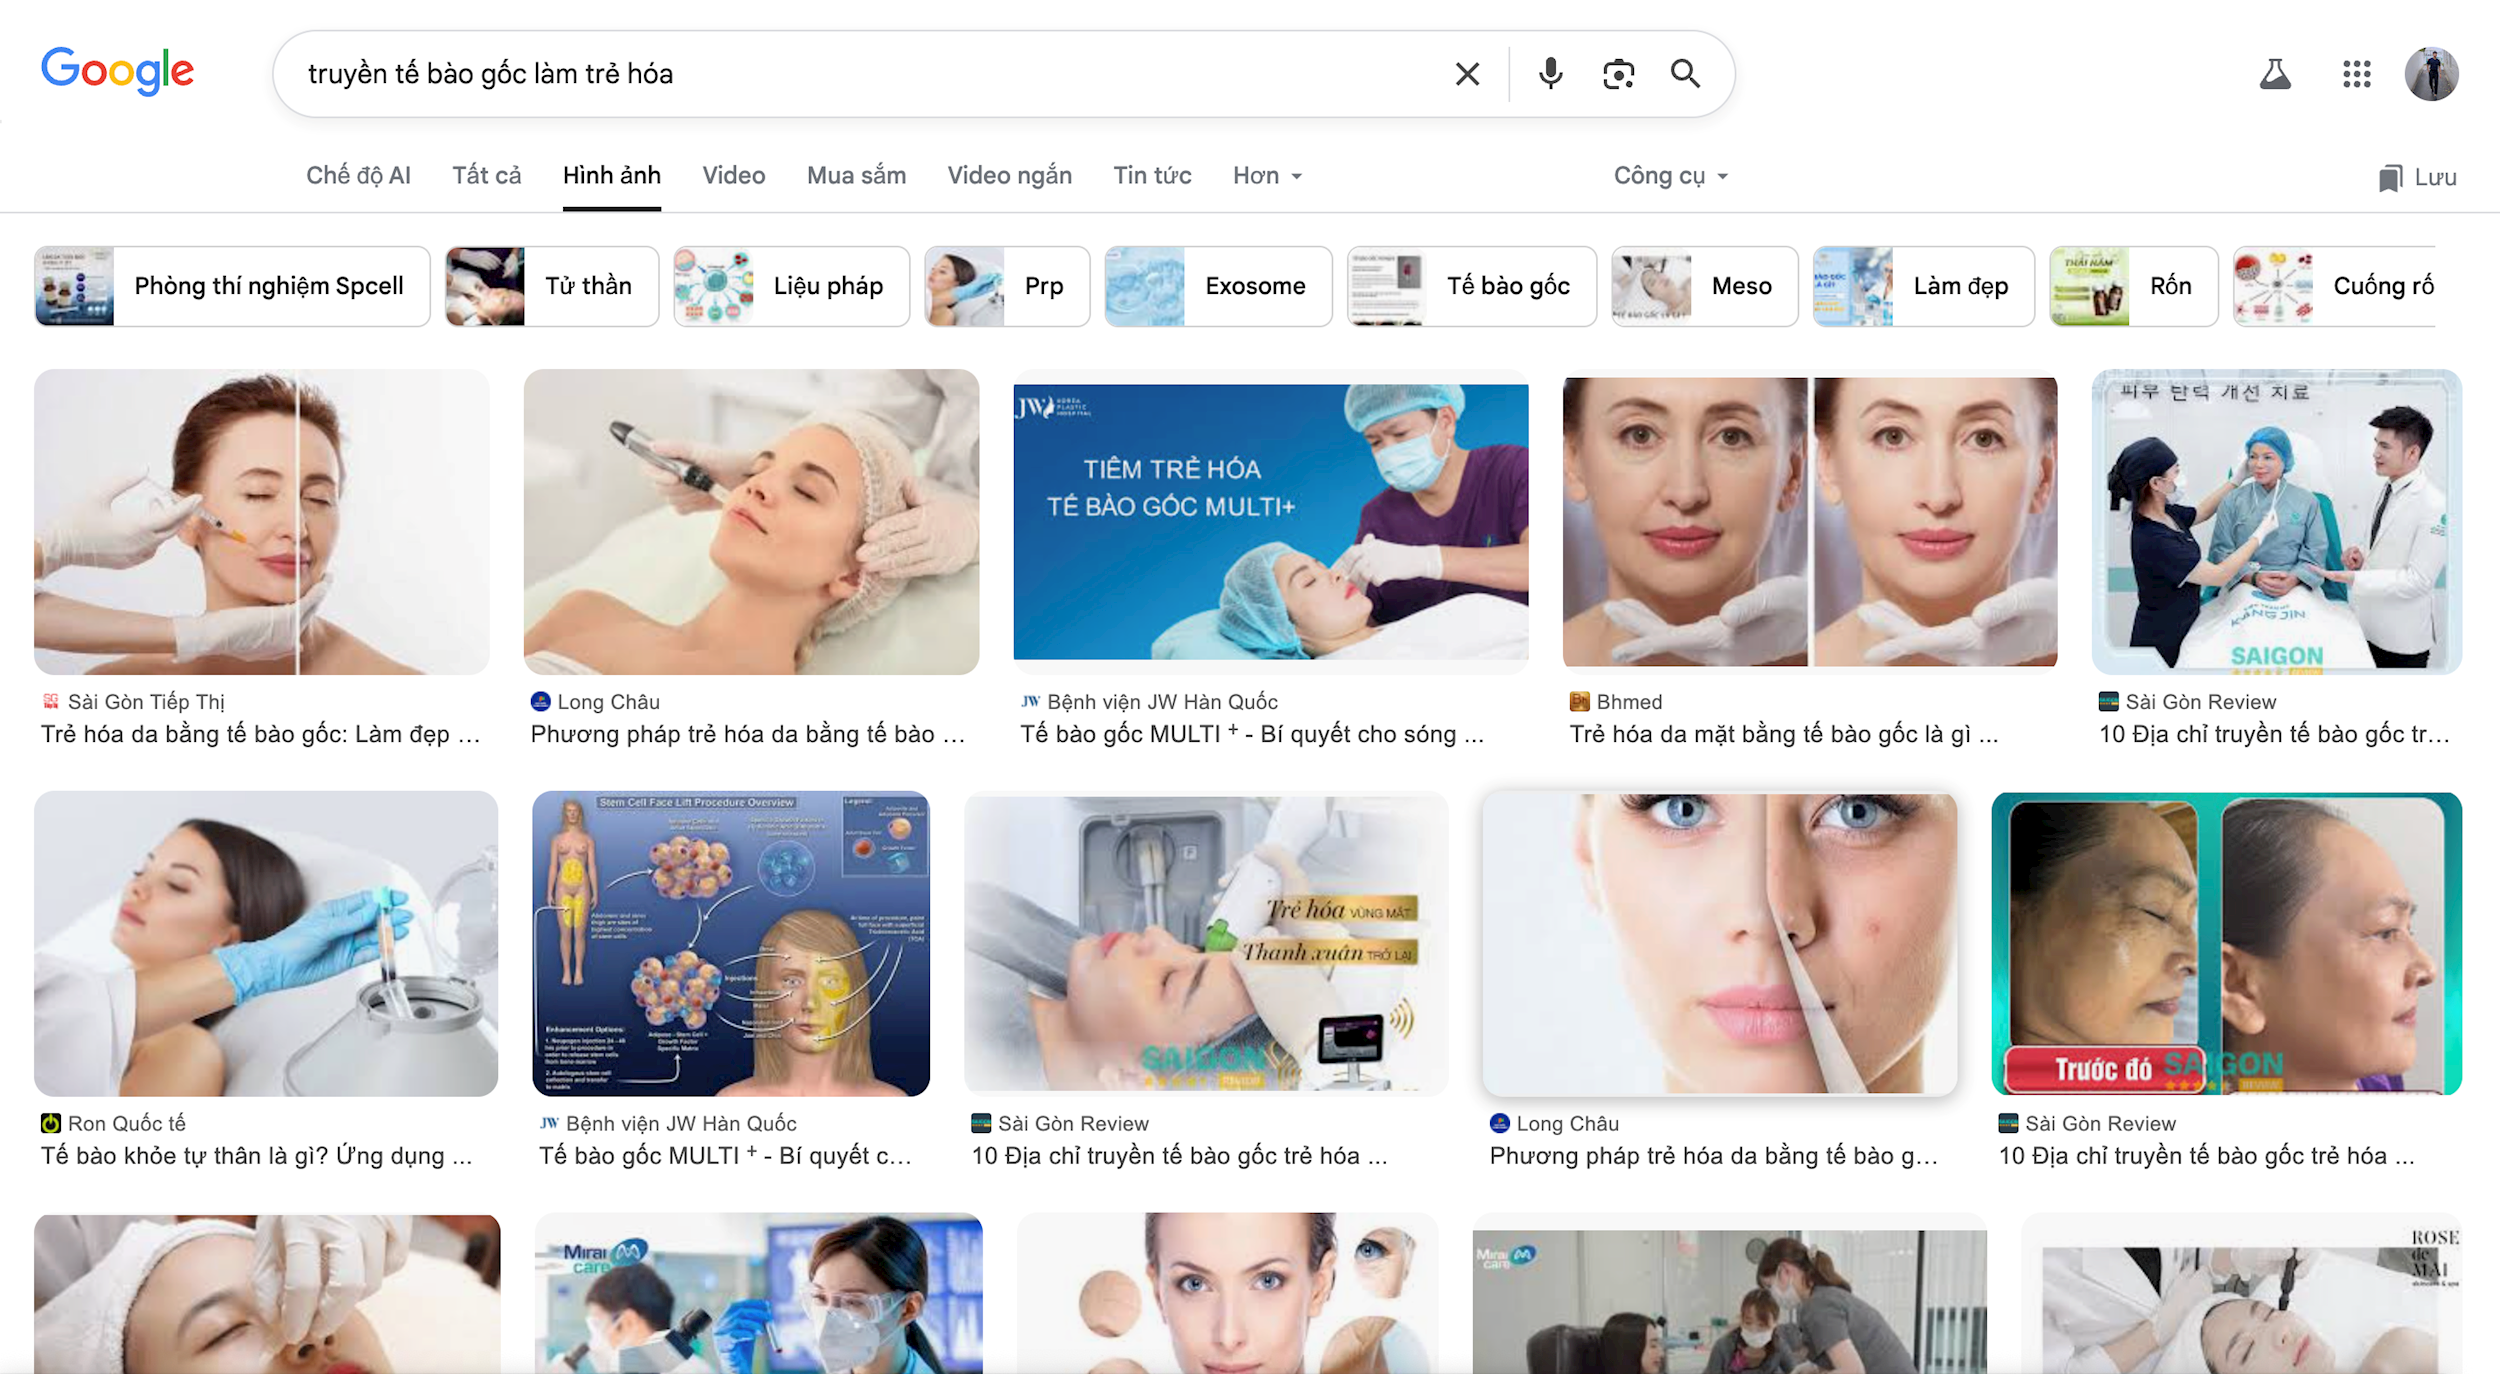Open Search Labs flask icon
2500x1374 pixels.
(2275, 74)
